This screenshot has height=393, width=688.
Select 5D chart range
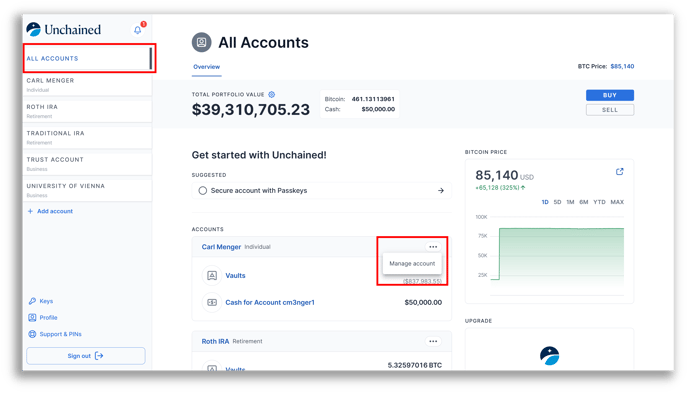(557, 202)
